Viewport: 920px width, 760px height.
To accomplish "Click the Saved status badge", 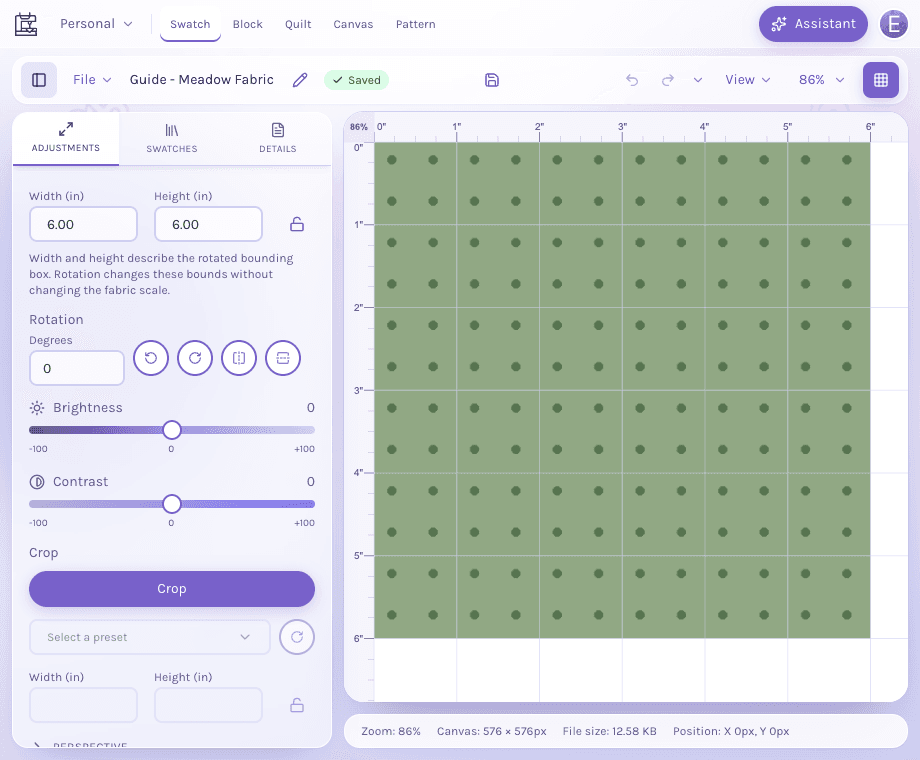I will click(x=356, y=80).
